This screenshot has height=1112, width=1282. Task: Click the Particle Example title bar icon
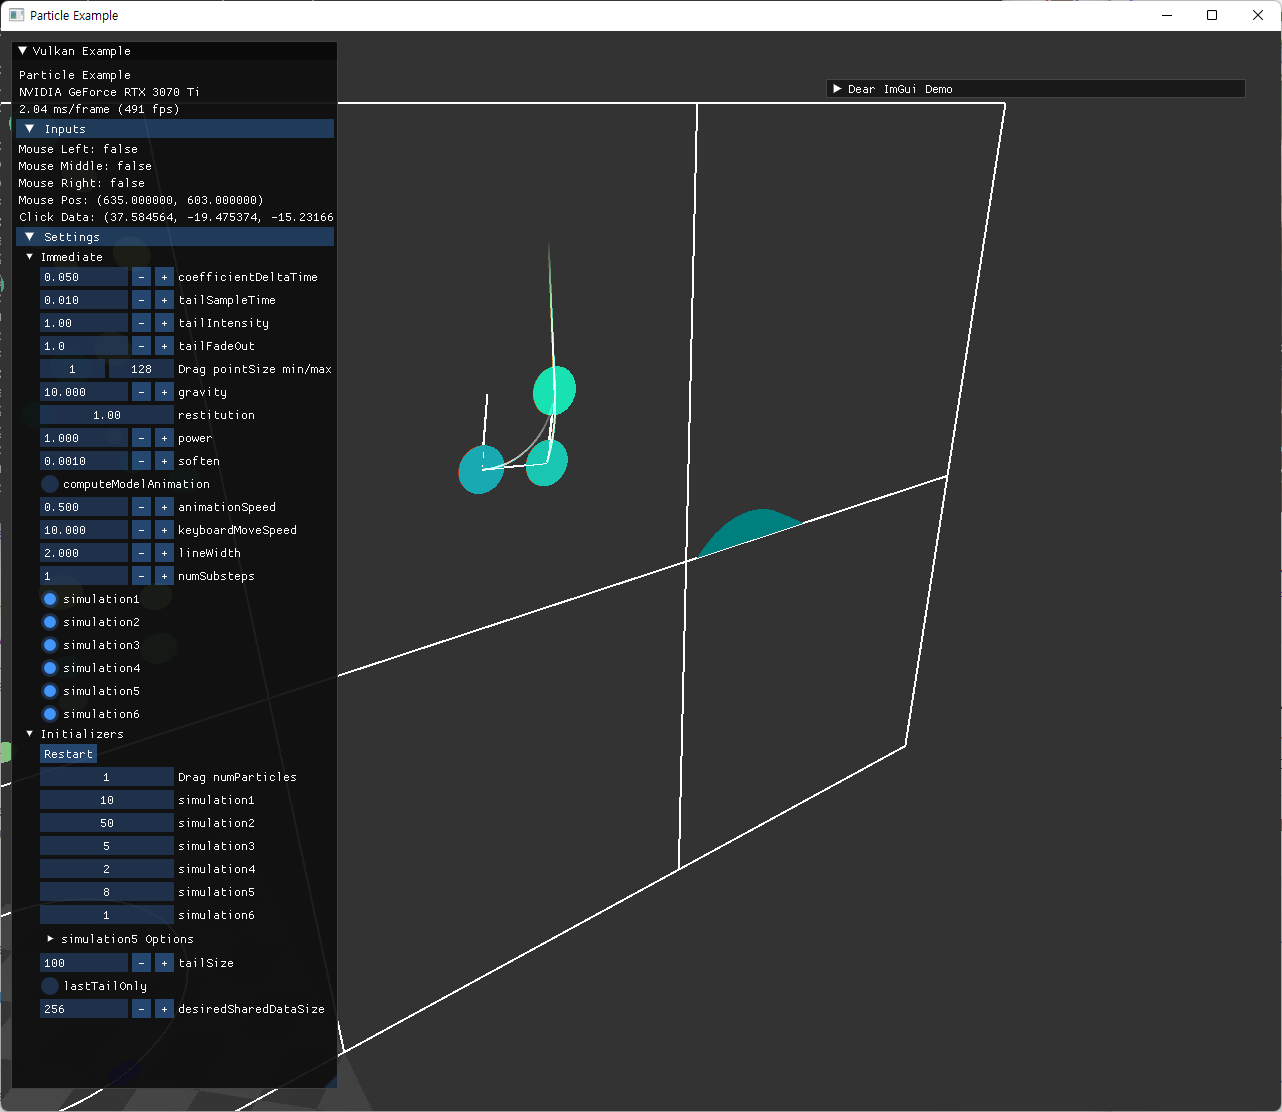[x=16, y=15]
